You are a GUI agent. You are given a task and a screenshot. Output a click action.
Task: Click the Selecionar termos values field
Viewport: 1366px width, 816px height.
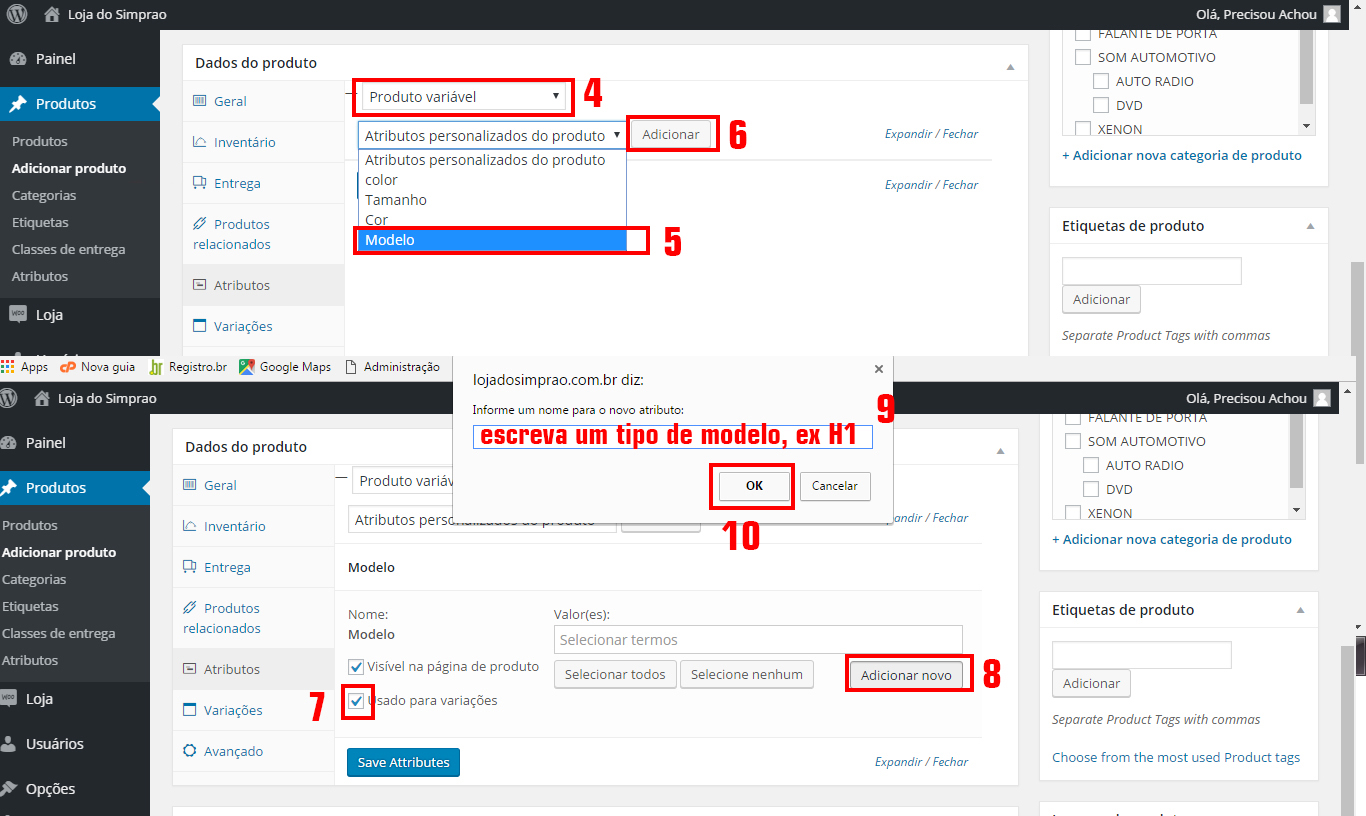[757, 640]
